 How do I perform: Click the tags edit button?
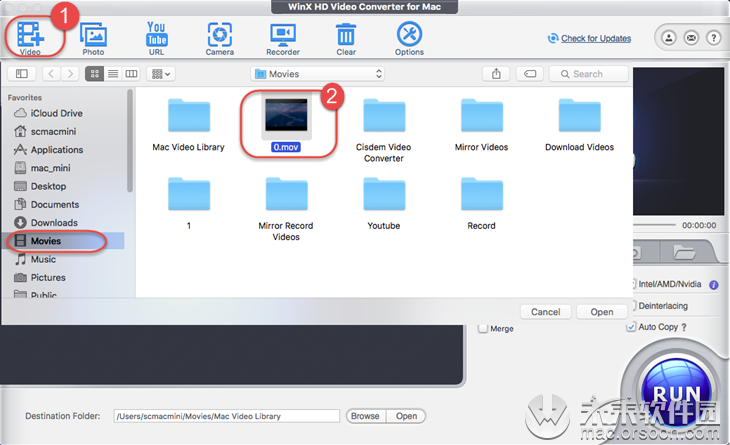(x=530, y=74)
